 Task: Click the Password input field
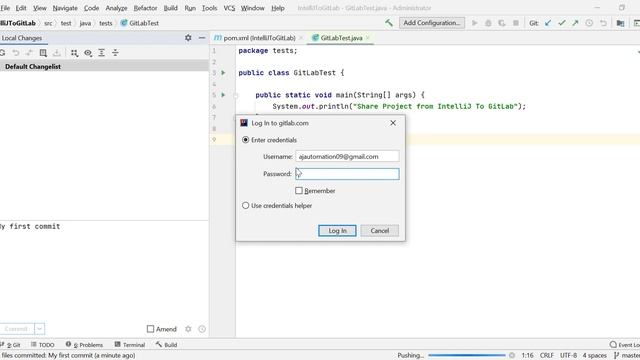pos(347,174)
